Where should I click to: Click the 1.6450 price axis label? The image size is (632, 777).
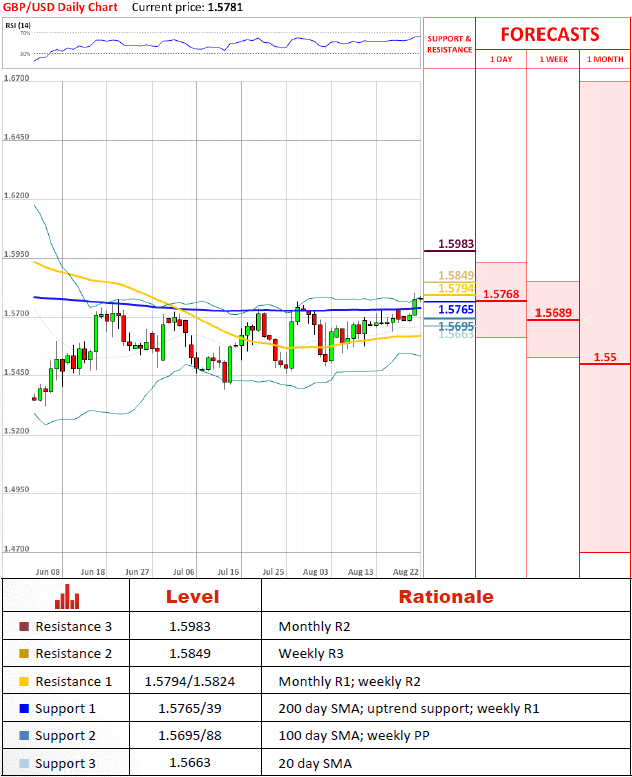16,137
